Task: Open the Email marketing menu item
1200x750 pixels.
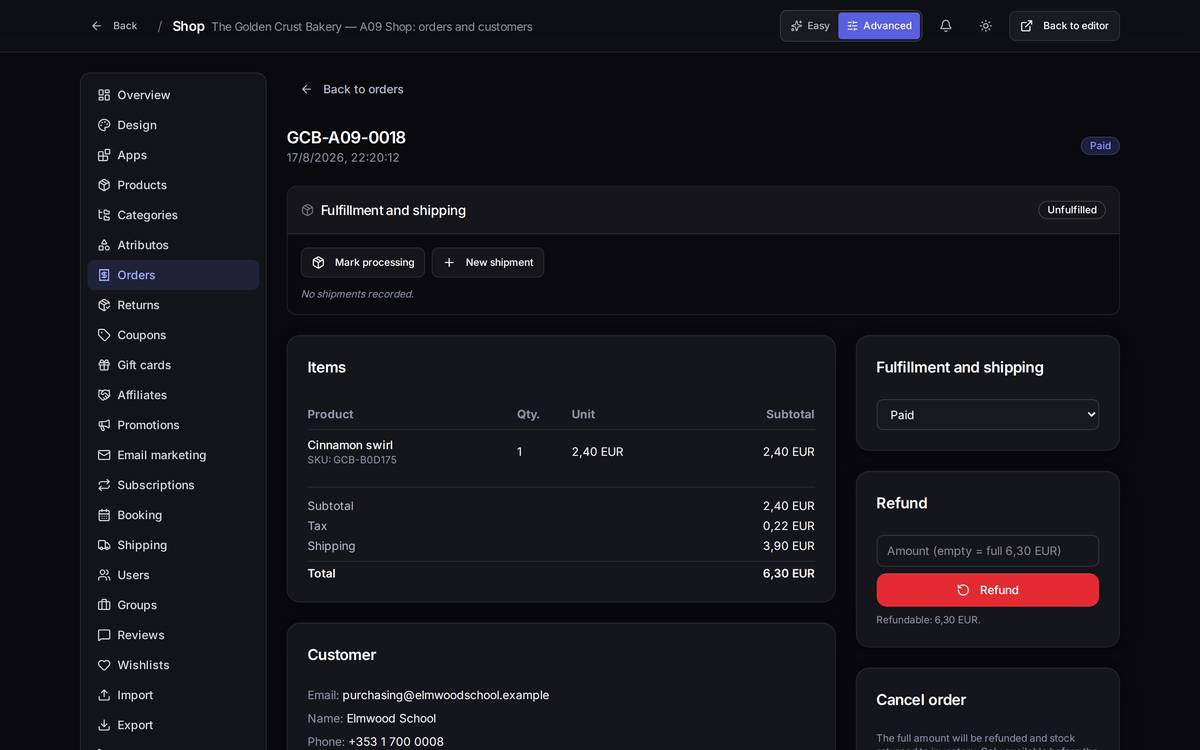Action: (173, 455)
